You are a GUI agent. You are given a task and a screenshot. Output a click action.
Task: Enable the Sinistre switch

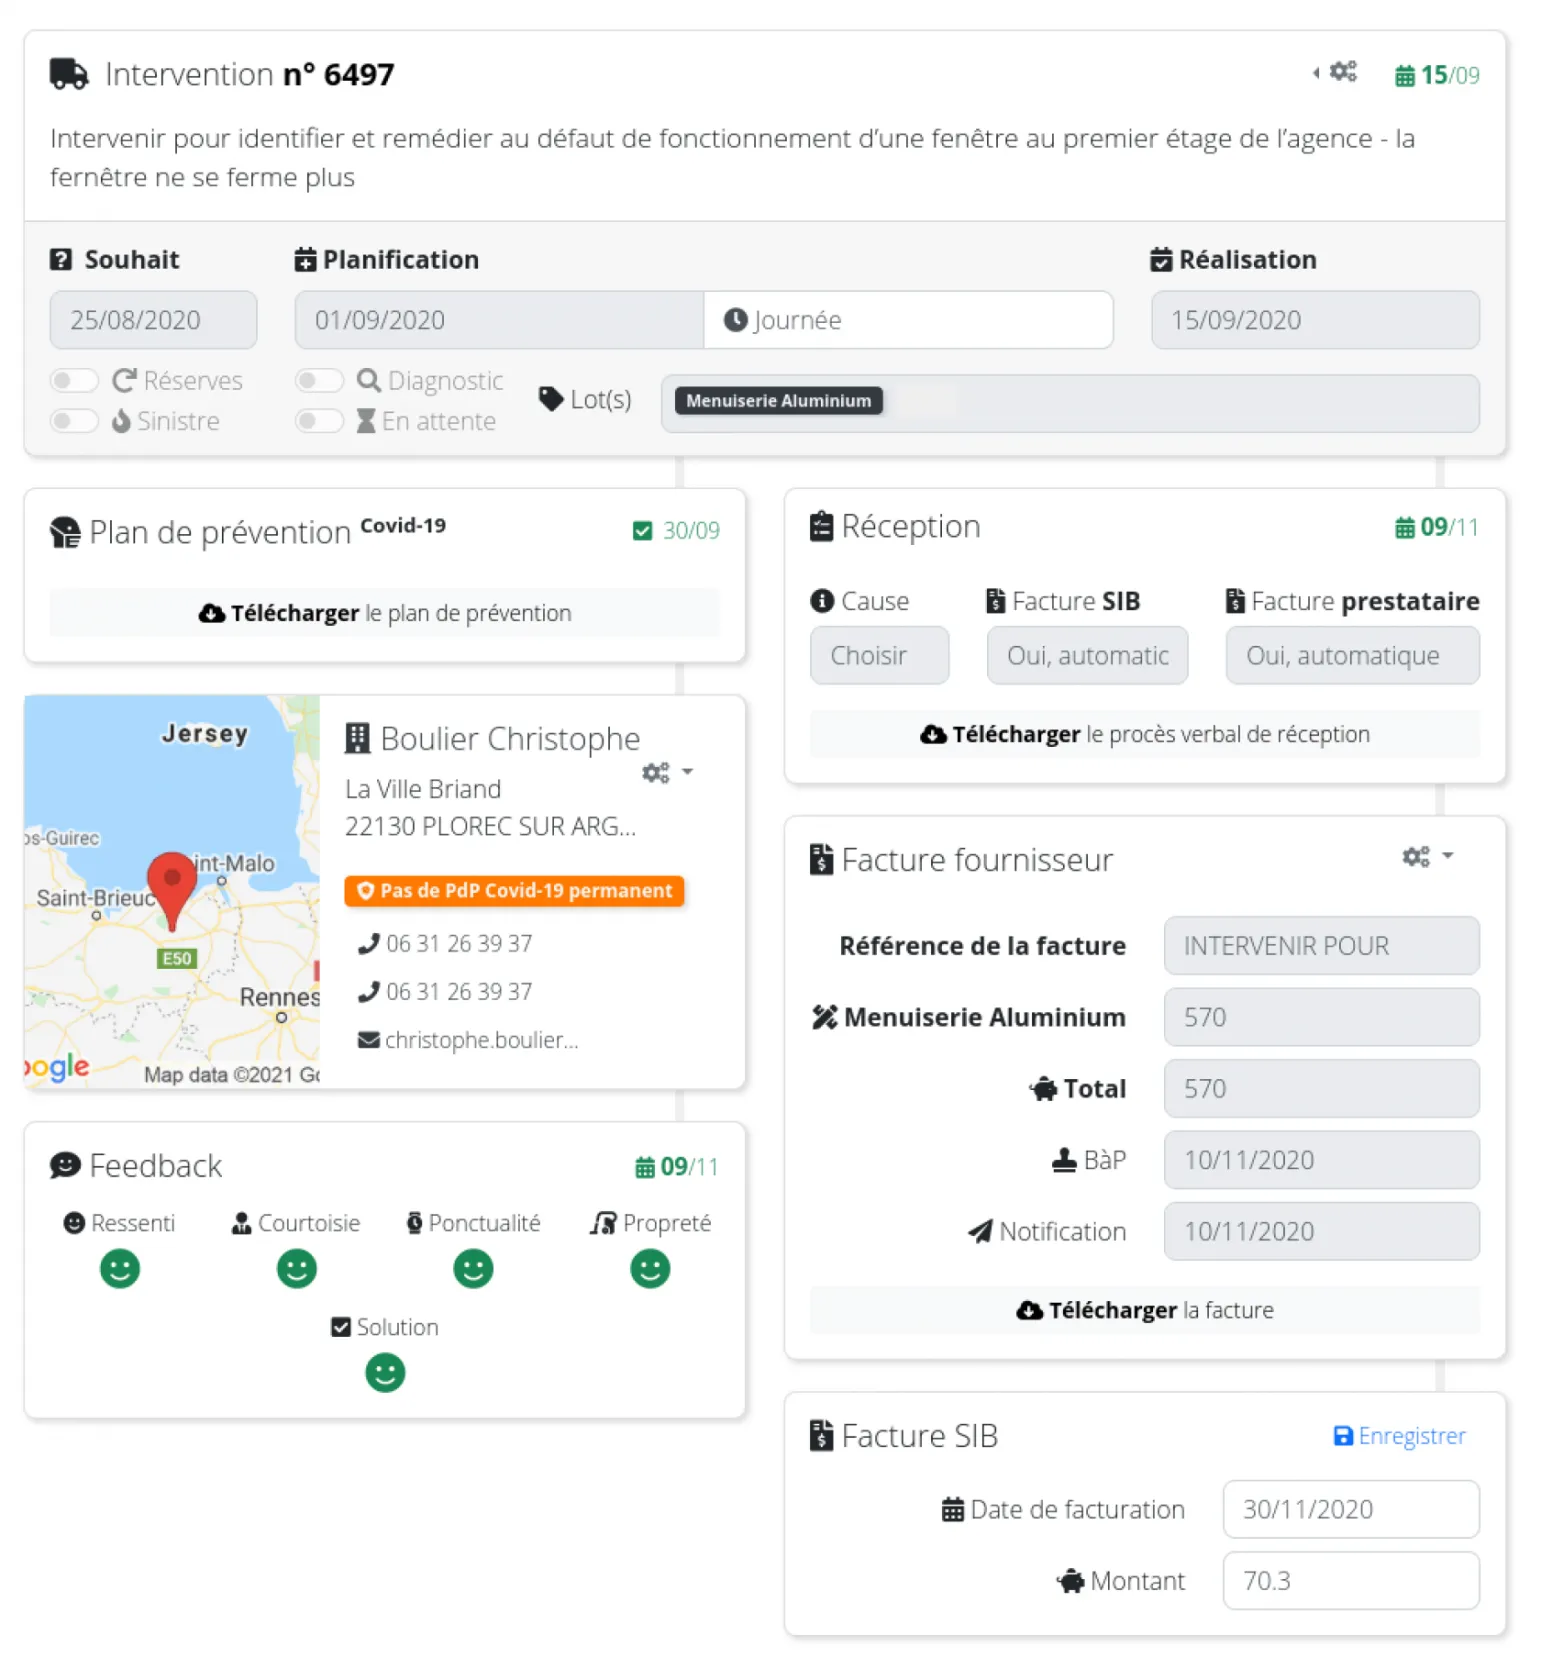pyautogui.click(x=75, y=421)
